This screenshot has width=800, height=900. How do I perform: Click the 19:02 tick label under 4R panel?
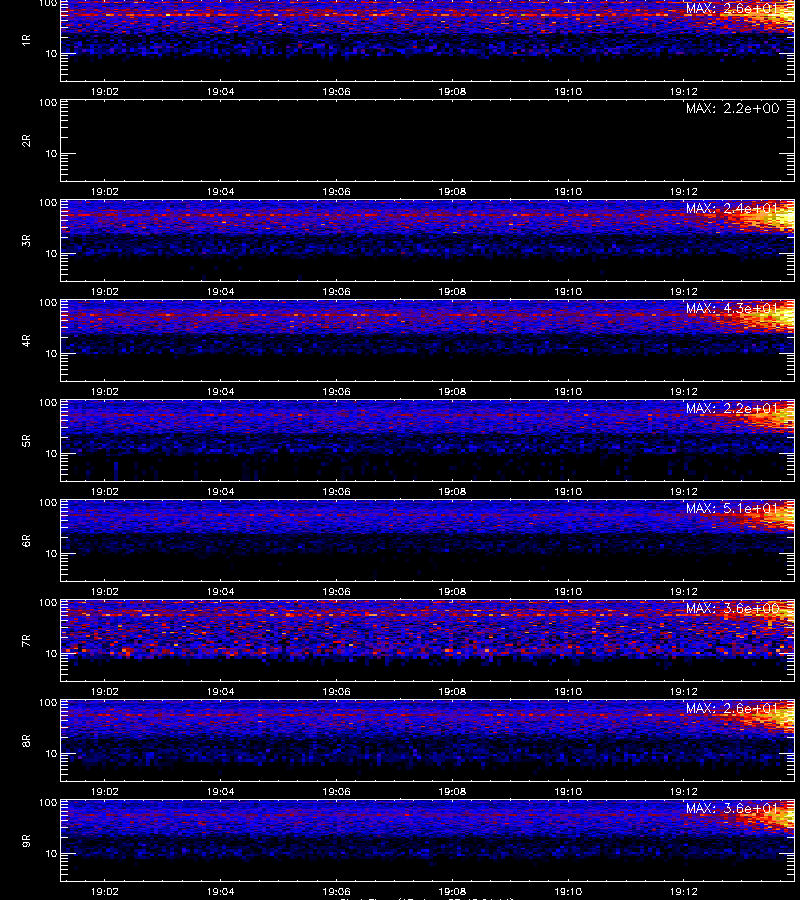tap(104, 391)
